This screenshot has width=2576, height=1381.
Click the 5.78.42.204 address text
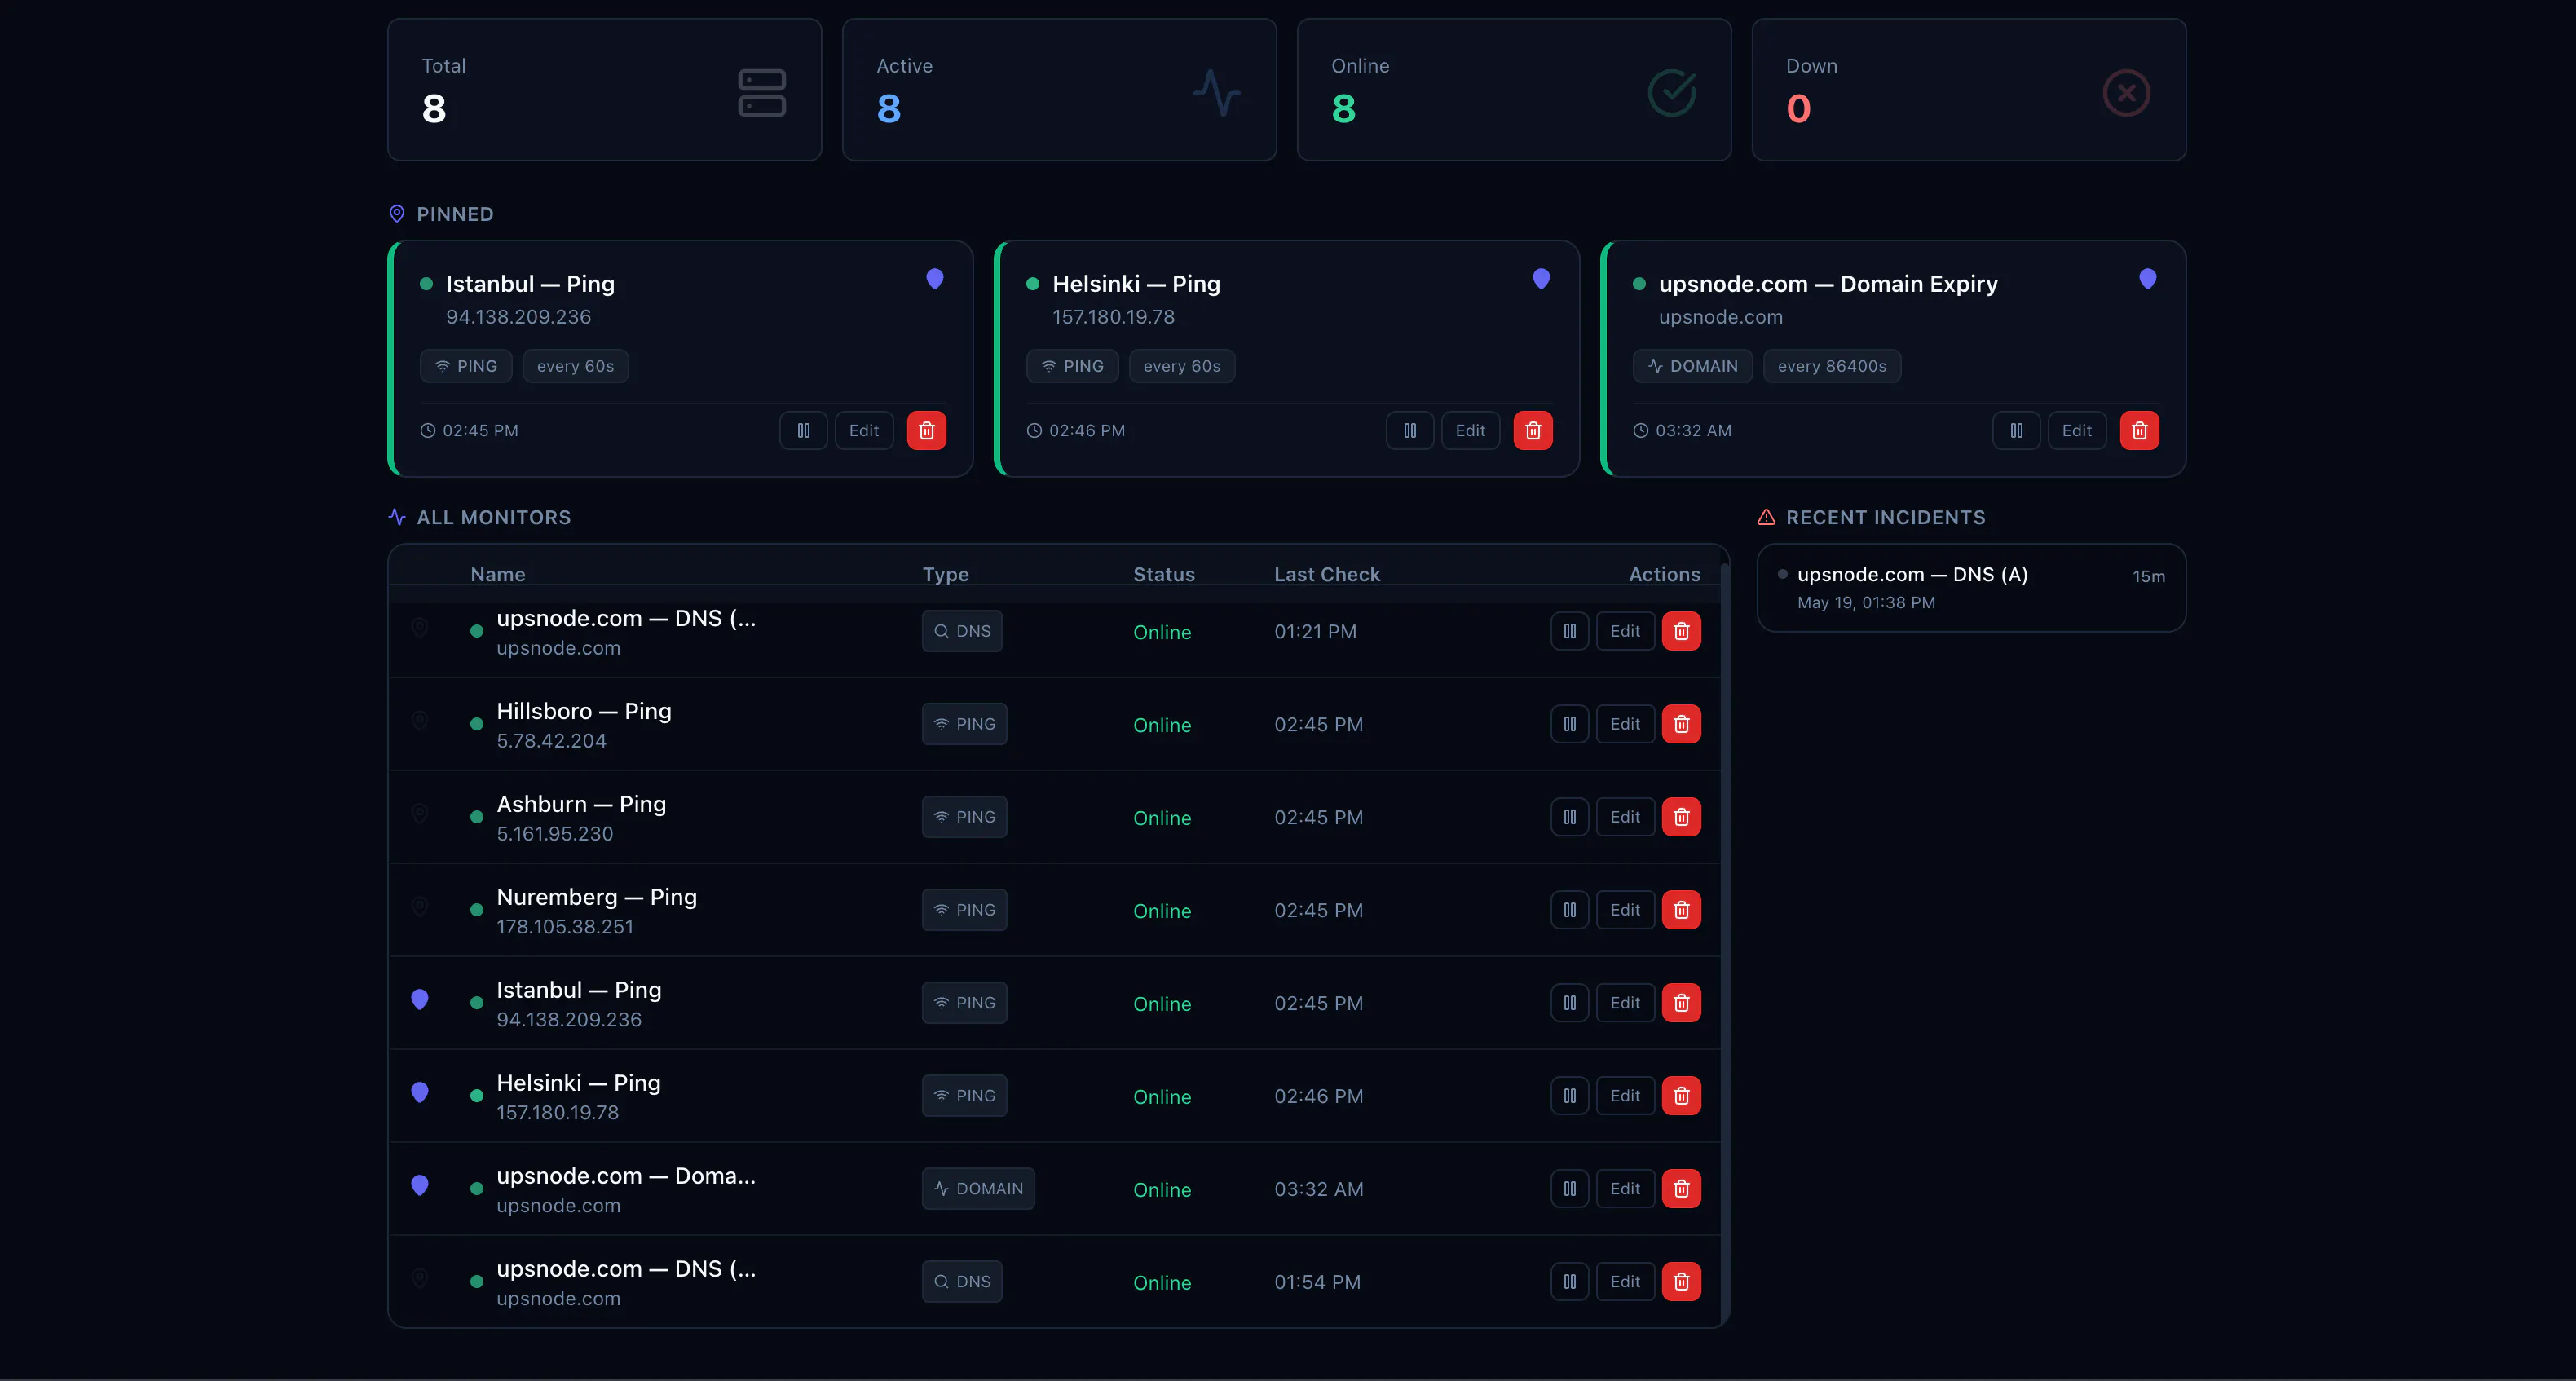pos(551,741)
